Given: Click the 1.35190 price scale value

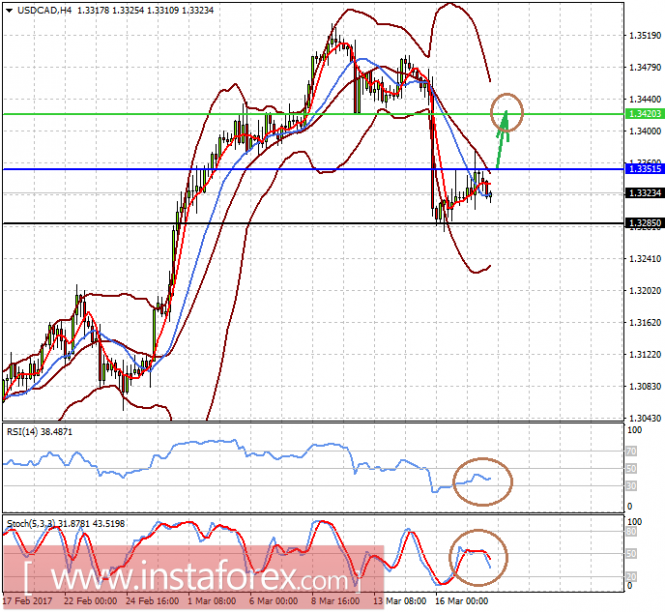Looking at the screenshot, I should (x=645, y=36).
